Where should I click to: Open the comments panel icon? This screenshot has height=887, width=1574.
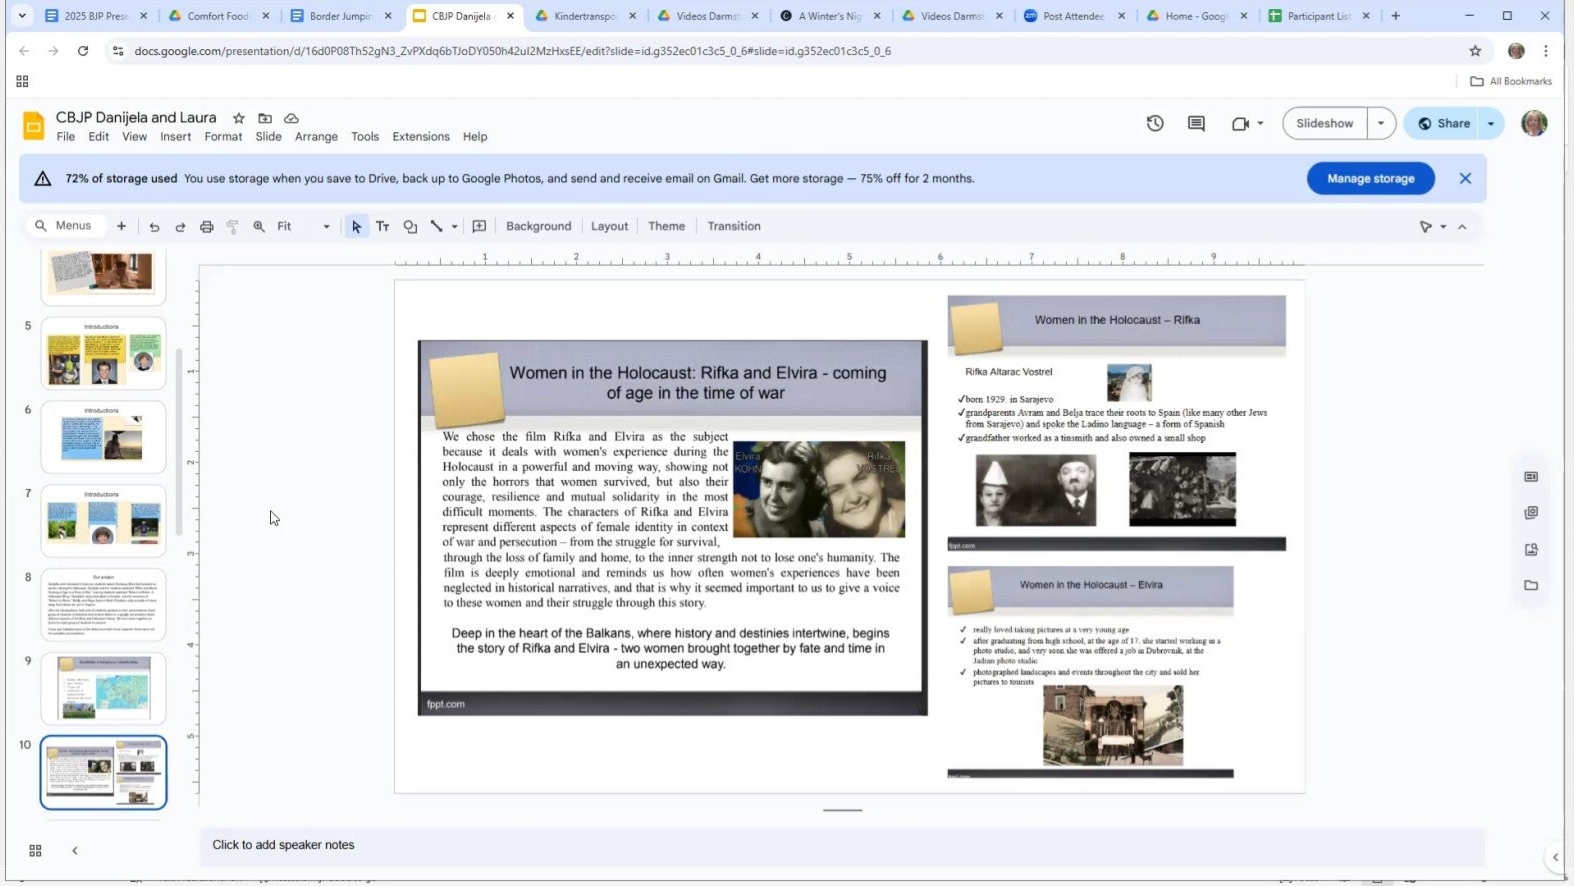point(1196,124)
